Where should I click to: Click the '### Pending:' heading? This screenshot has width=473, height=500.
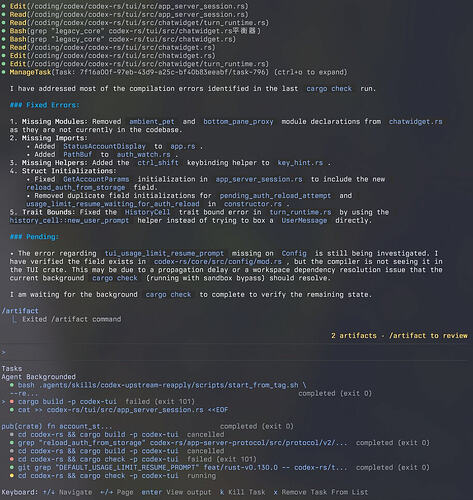34,237
